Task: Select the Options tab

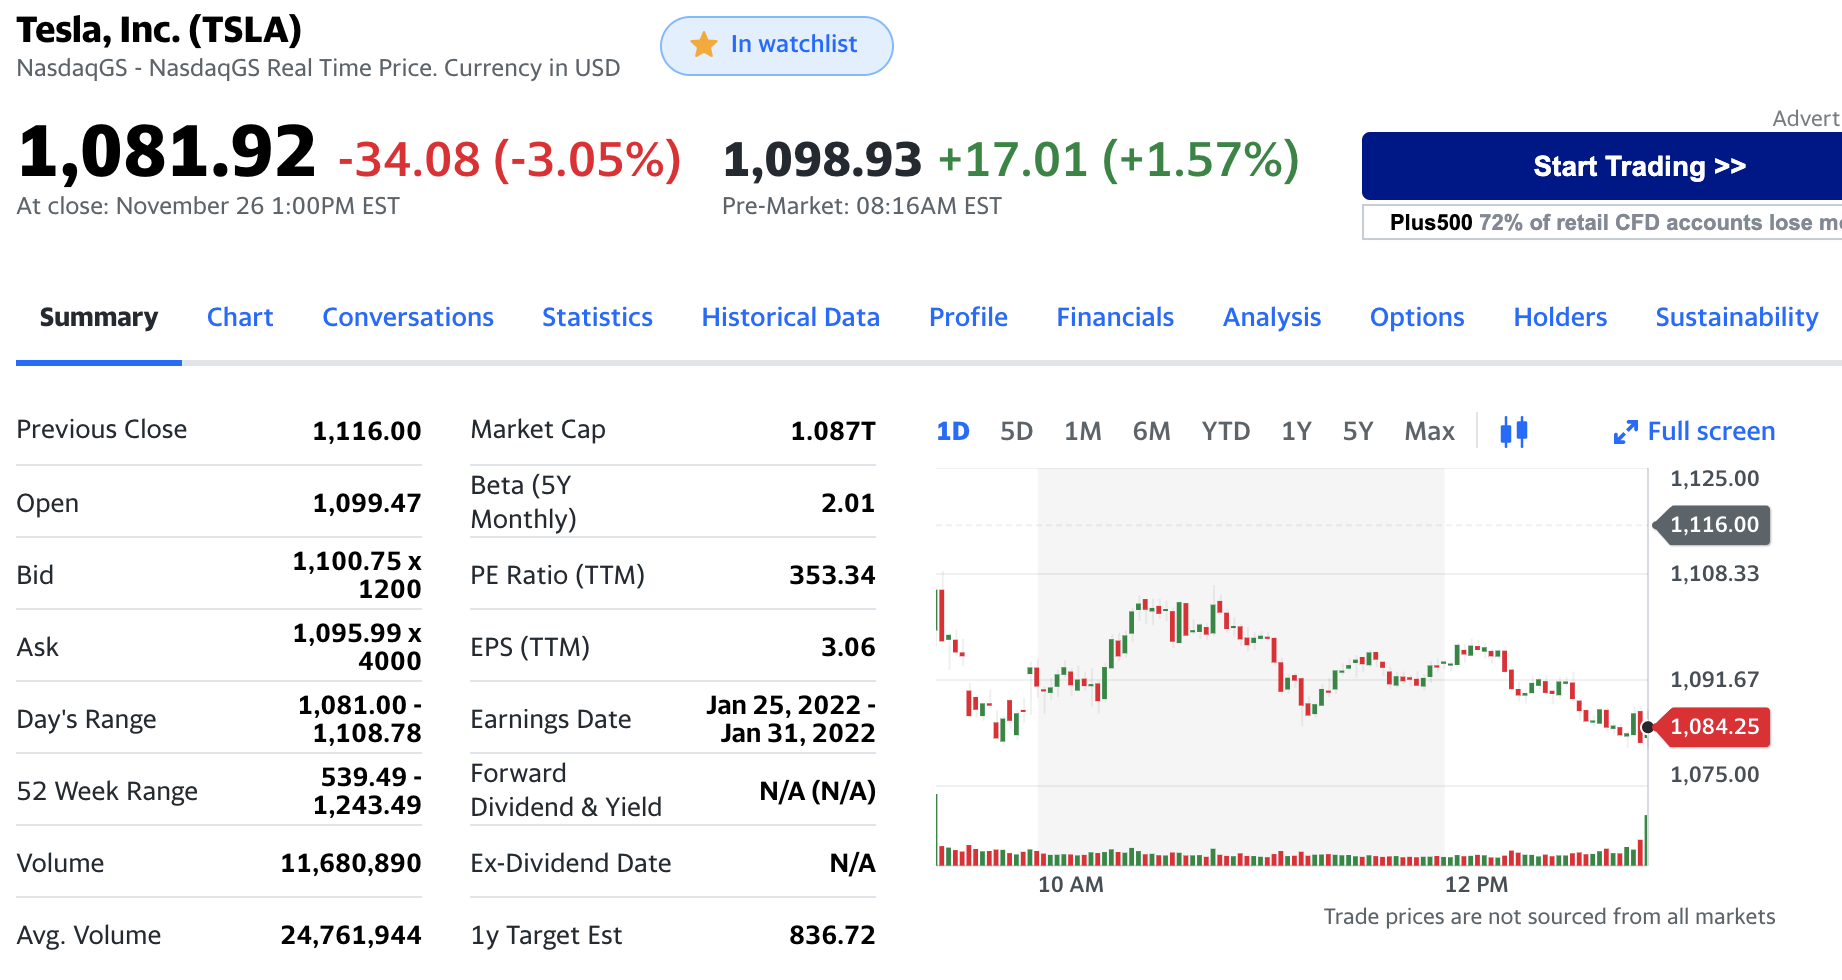Action: (x=1417, y=317)
